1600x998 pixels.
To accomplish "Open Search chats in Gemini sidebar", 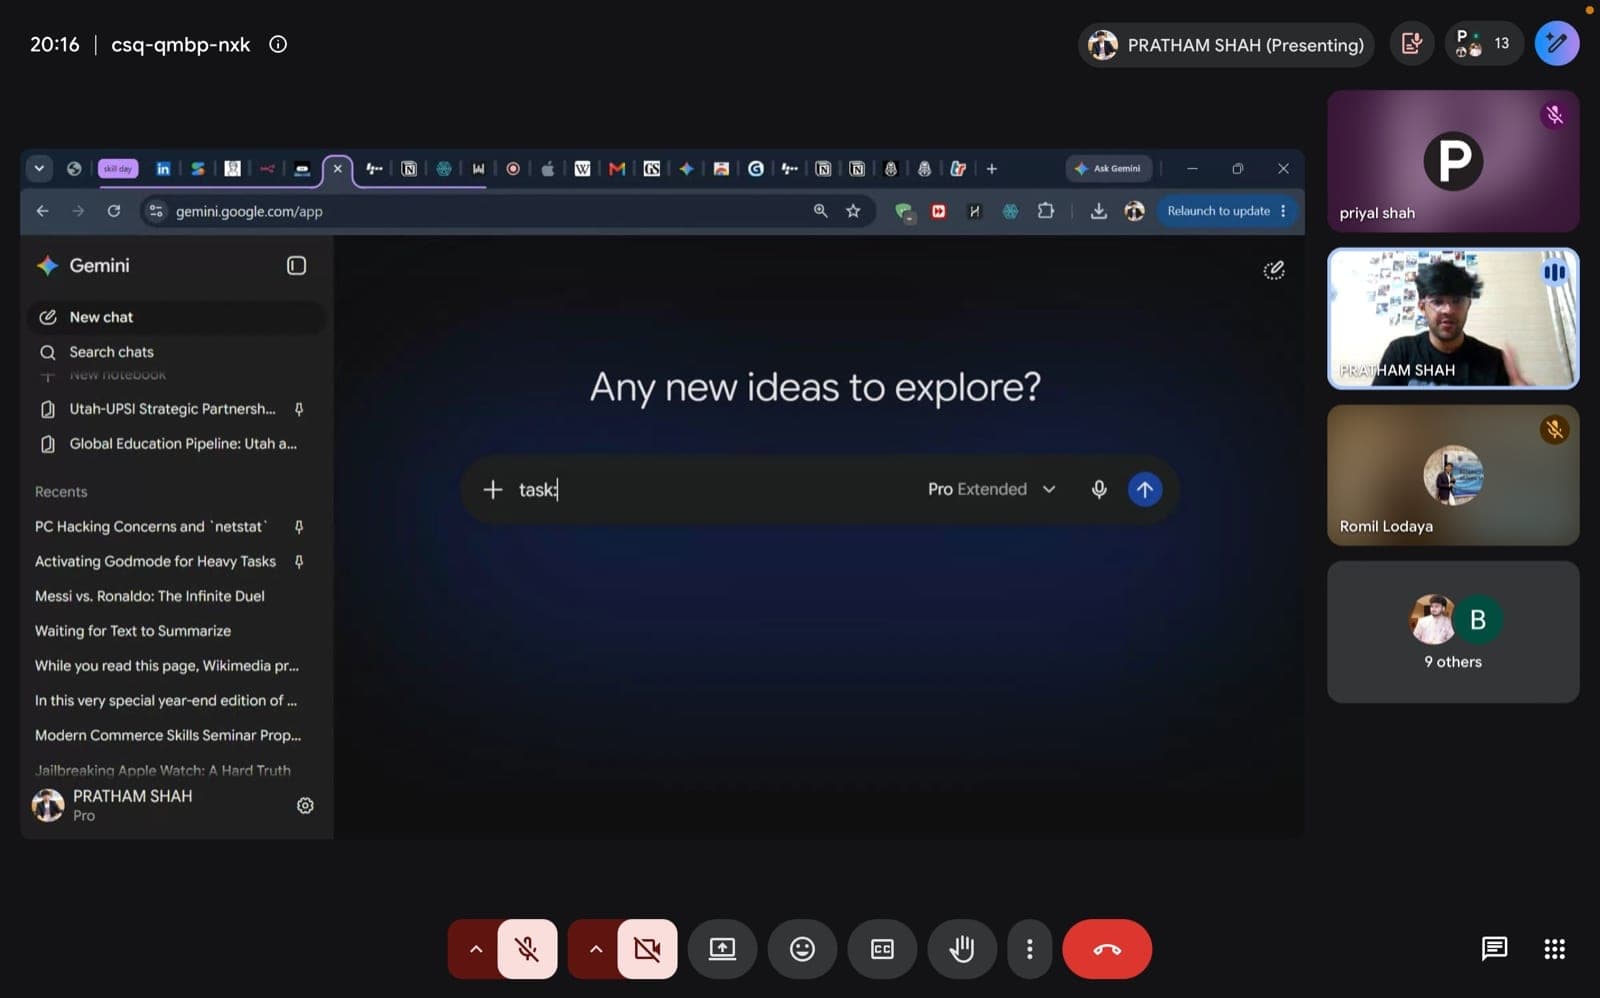I will [x=176, y=352].
